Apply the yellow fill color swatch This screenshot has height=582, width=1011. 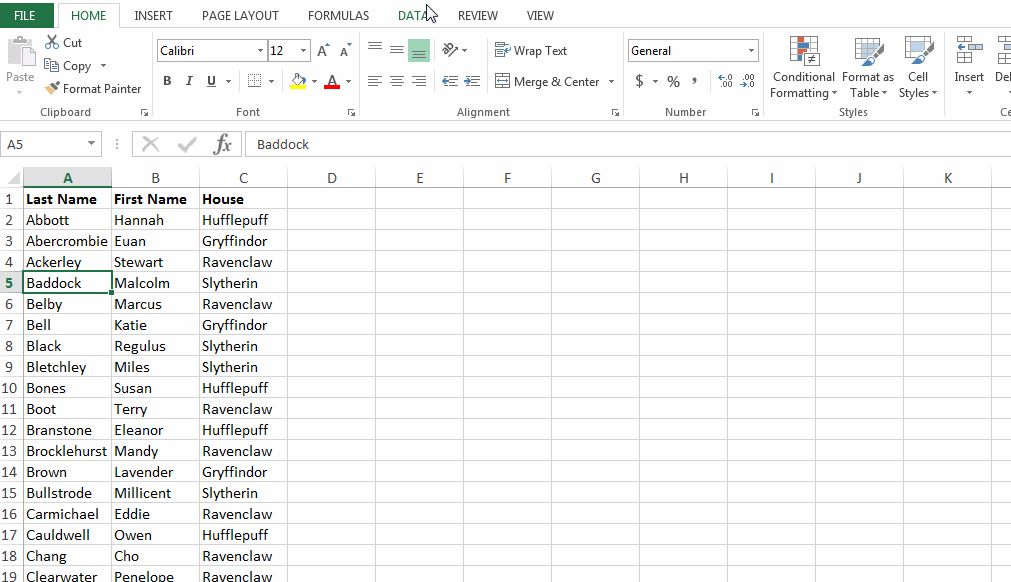click(297, 82)
